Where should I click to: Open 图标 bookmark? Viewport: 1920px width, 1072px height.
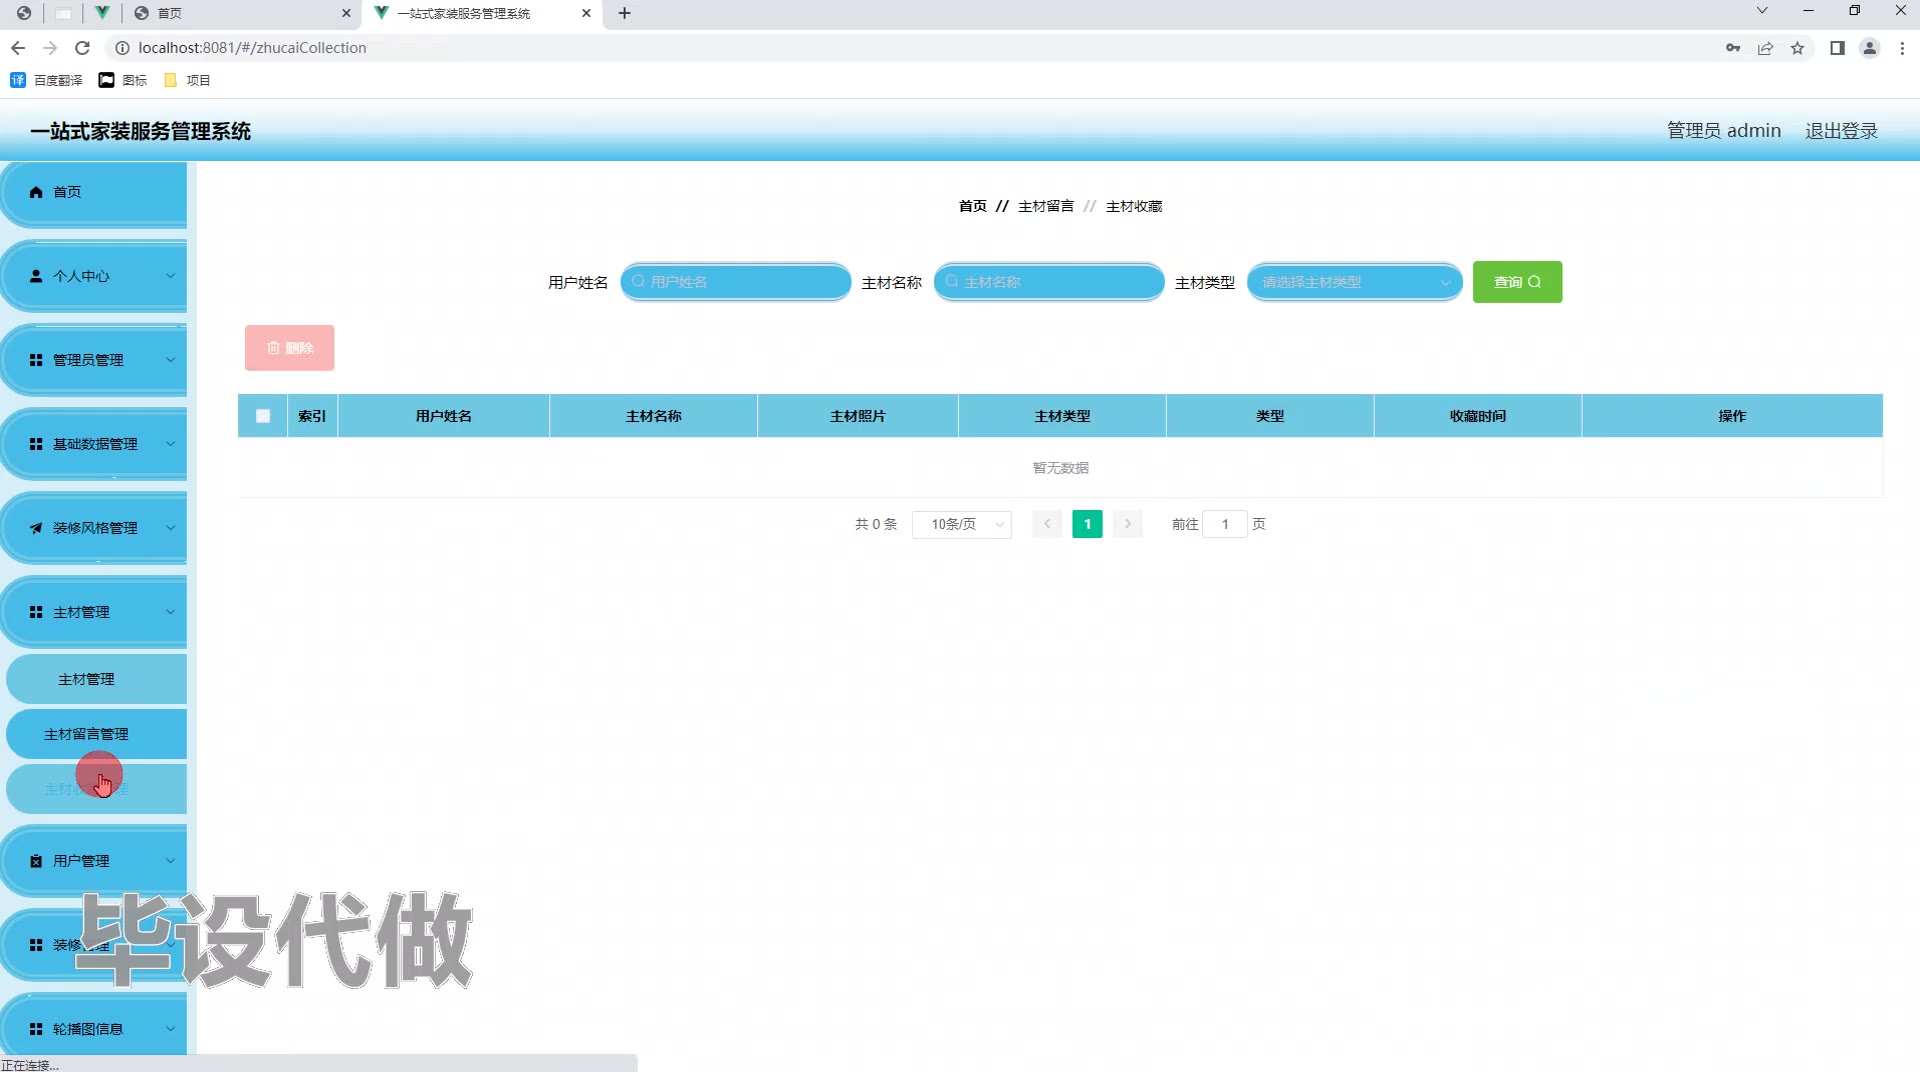[x=123, y=80]
